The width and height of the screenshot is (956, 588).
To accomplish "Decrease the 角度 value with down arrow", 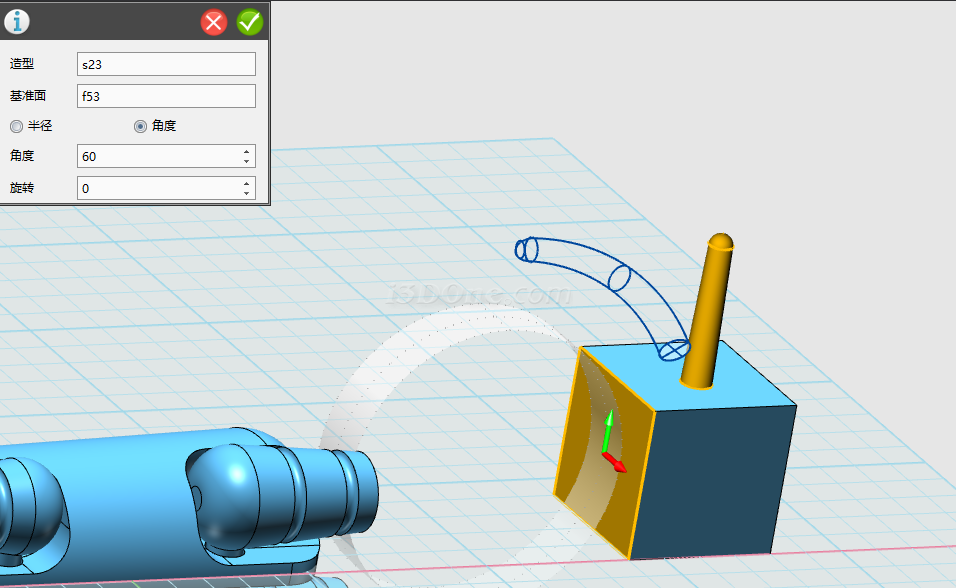I will pyautogui.click(x=246, y=161).
